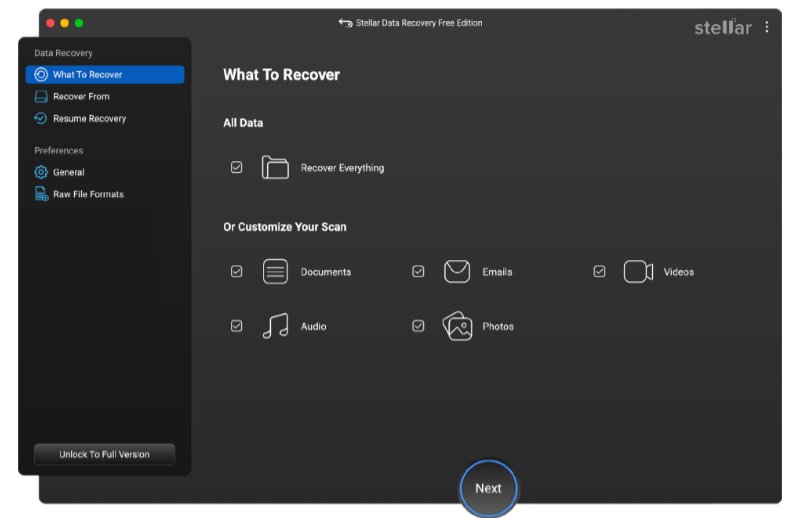Click Unlock To Full Version button
The height and width of the screenshot is (518, 799).
[x=104, y=455]
